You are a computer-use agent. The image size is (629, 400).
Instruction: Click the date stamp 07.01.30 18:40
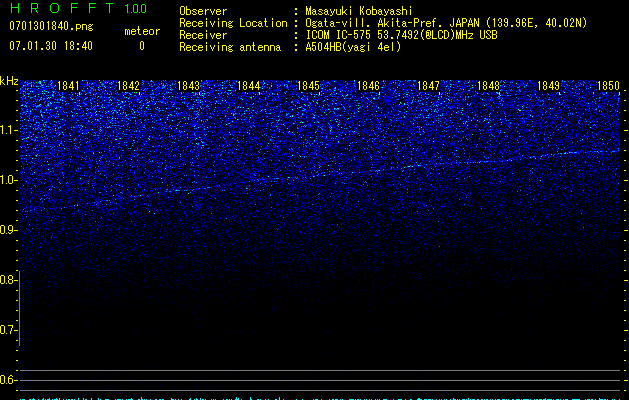pos(51,46)
